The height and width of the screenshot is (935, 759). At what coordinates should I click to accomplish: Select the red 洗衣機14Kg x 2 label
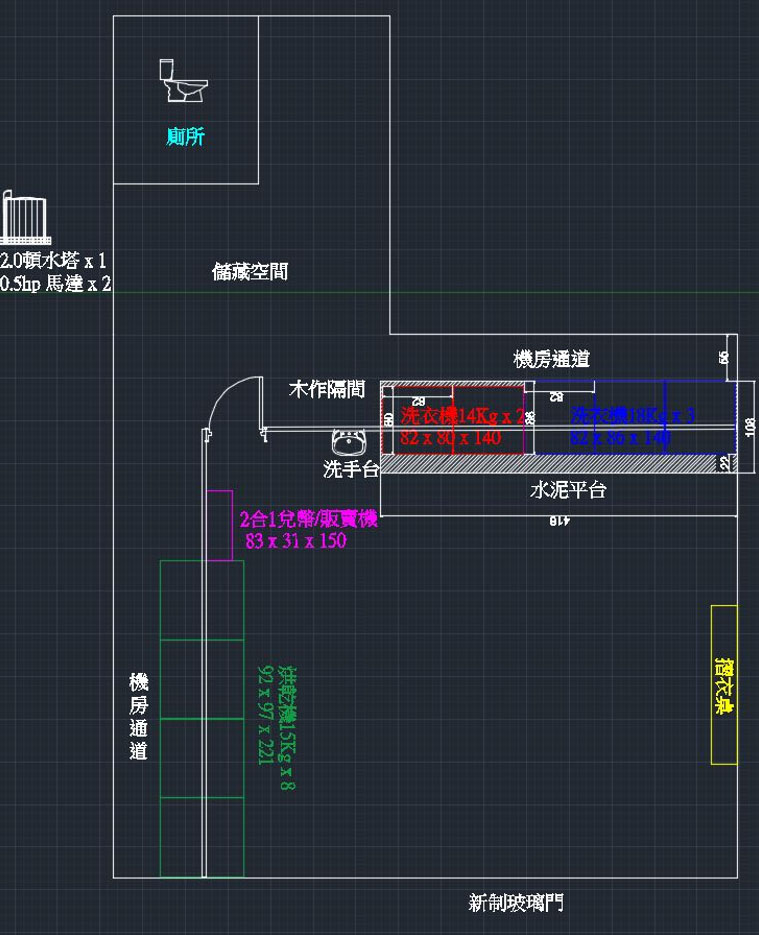[x=462, y=416]
